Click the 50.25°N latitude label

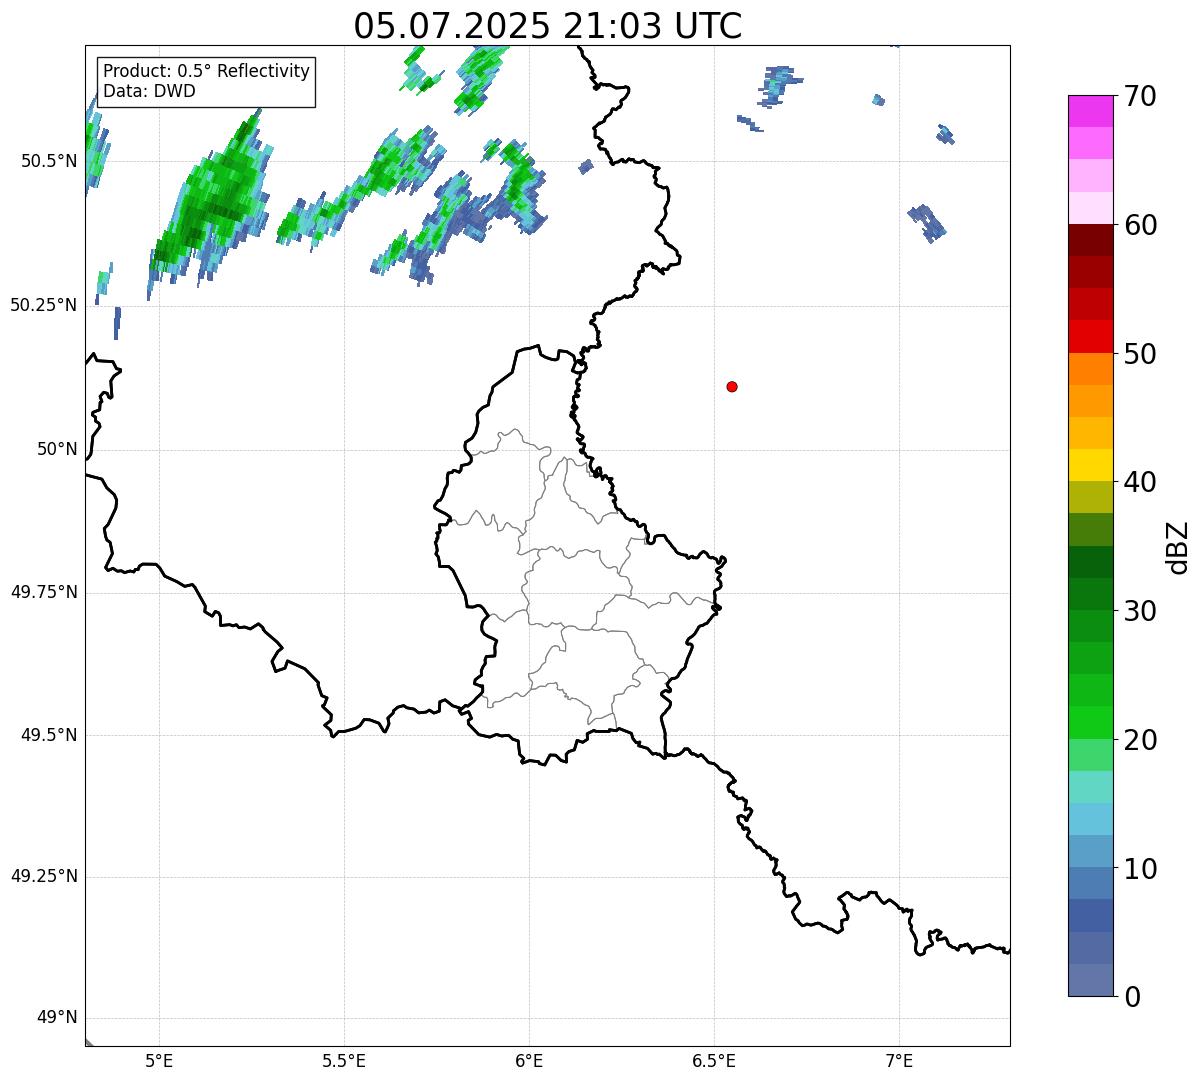pyautogui.click(x=43, y=305)
